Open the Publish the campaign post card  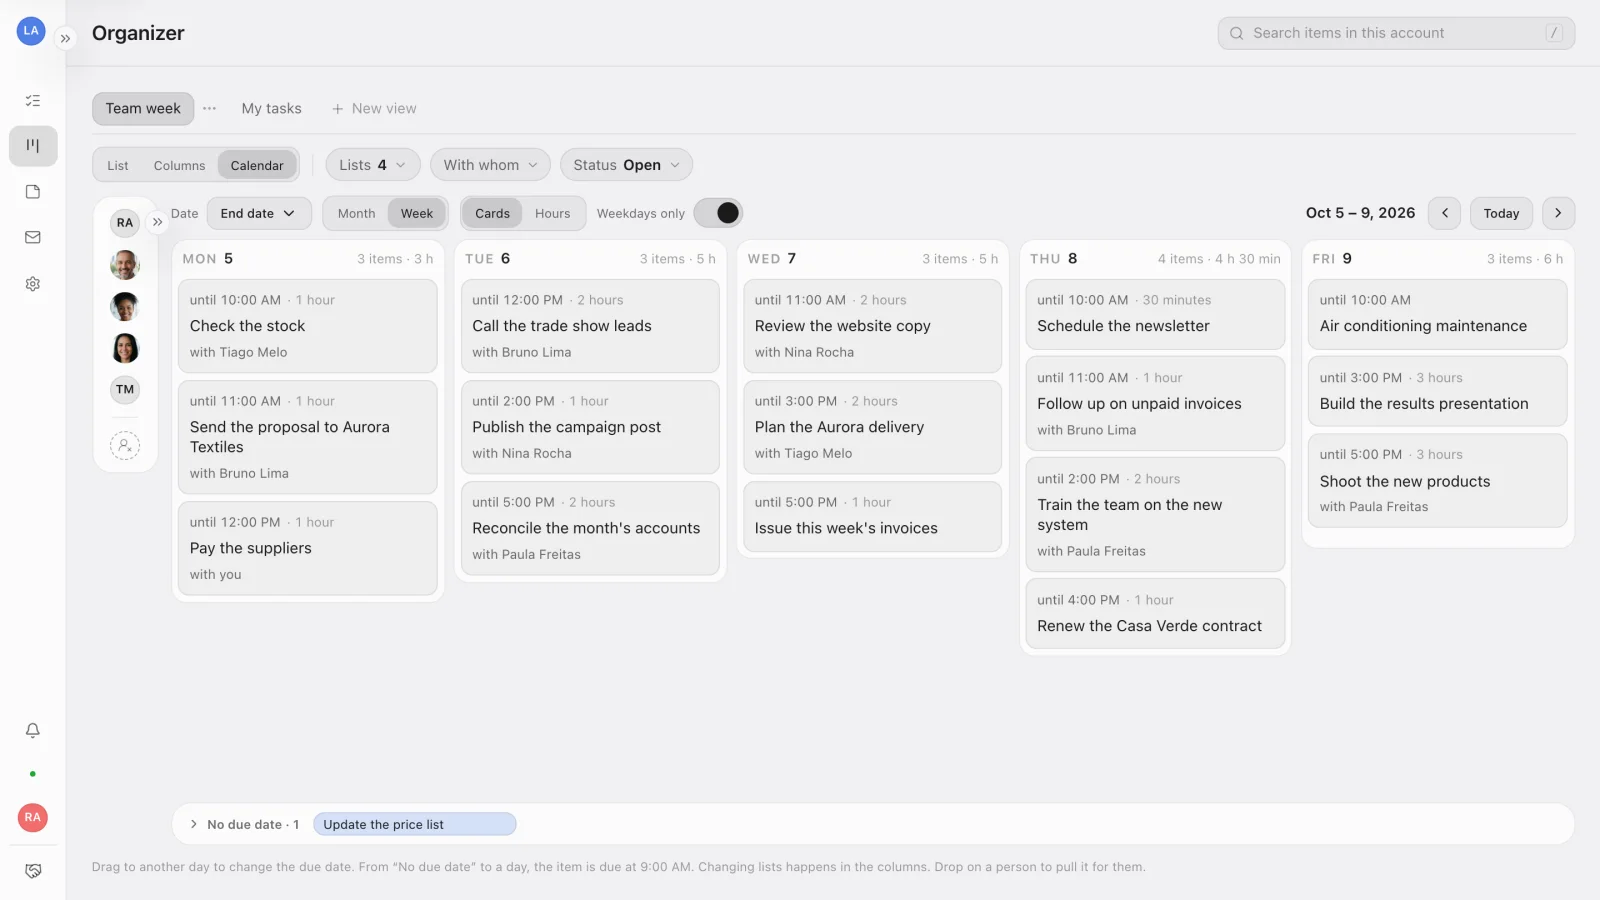(x=590, y=427)
